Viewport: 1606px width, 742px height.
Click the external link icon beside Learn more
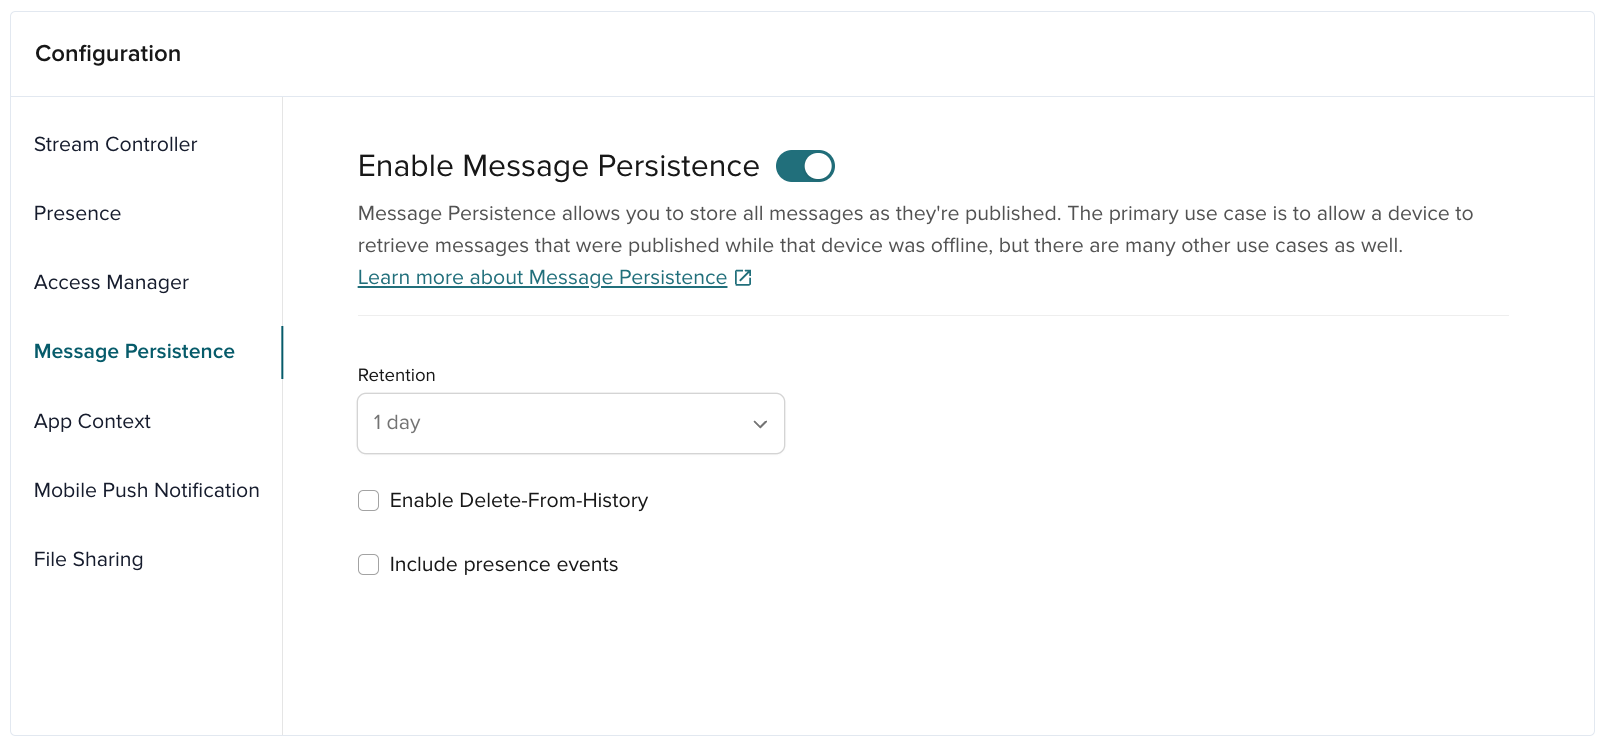pyautogui.click(x=742, y=277)
